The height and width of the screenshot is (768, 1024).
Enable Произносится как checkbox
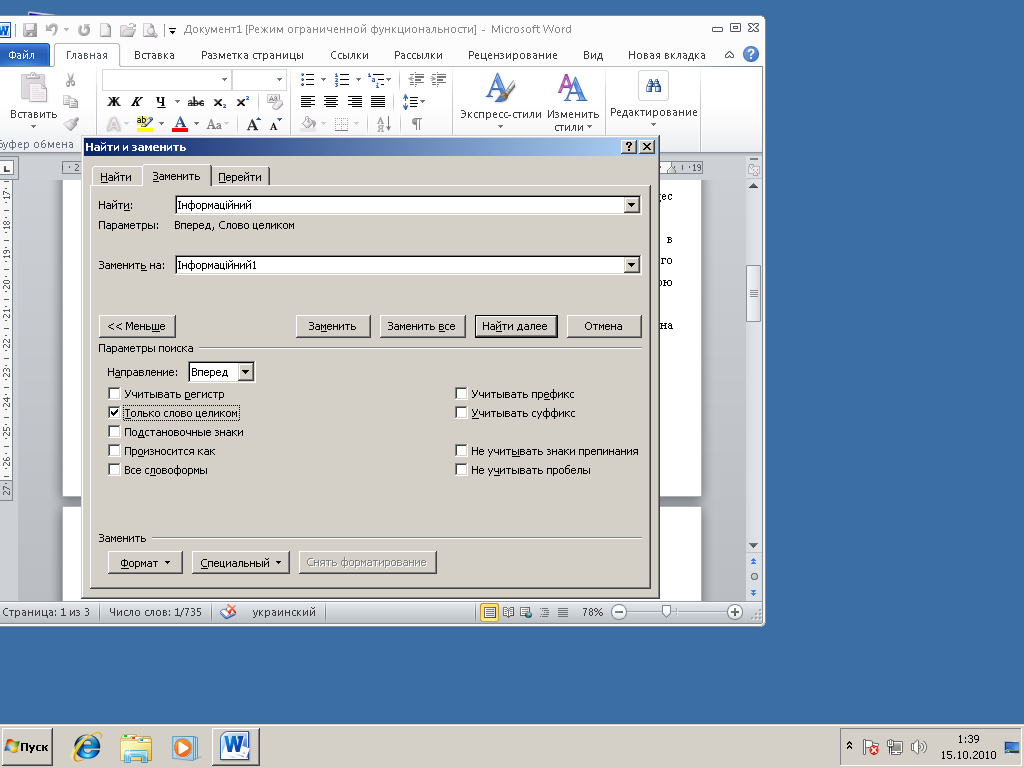(114, 451)
